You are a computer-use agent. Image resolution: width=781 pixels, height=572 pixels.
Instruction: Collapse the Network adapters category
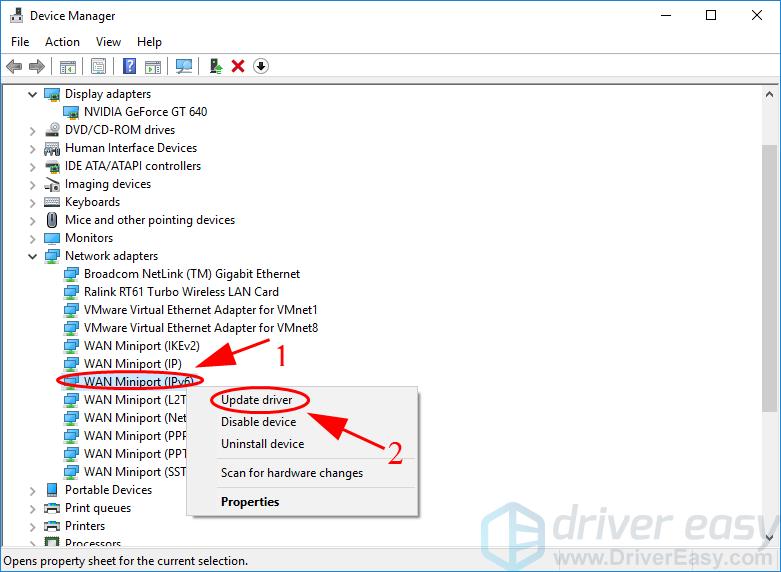tap(32, 256)
